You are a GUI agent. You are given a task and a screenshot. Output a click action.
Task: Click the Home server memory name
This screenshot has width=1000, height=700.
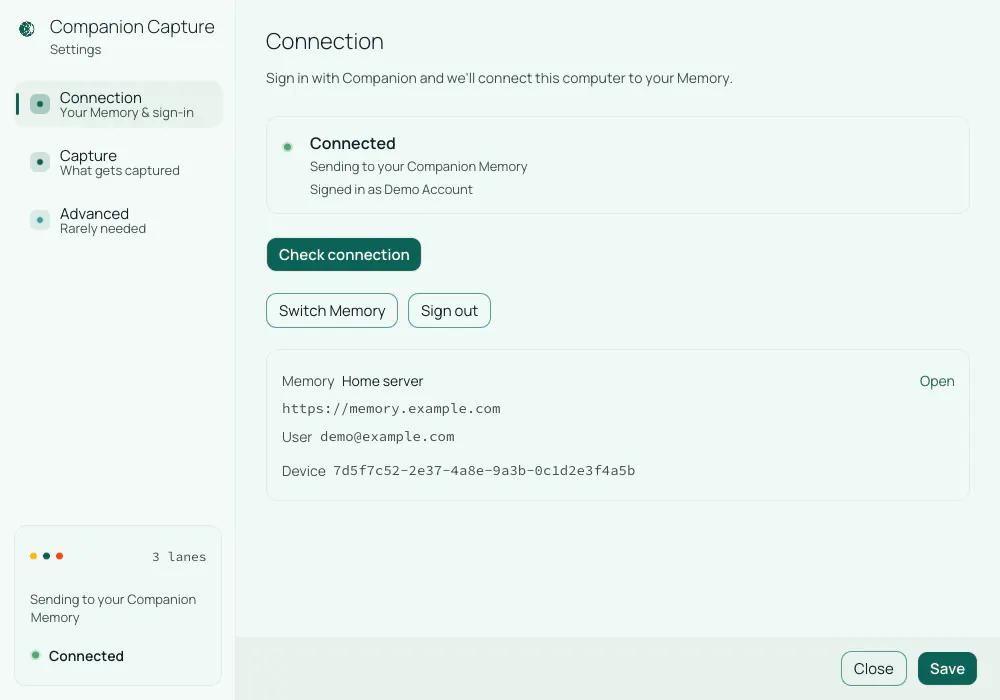[382, 381]
